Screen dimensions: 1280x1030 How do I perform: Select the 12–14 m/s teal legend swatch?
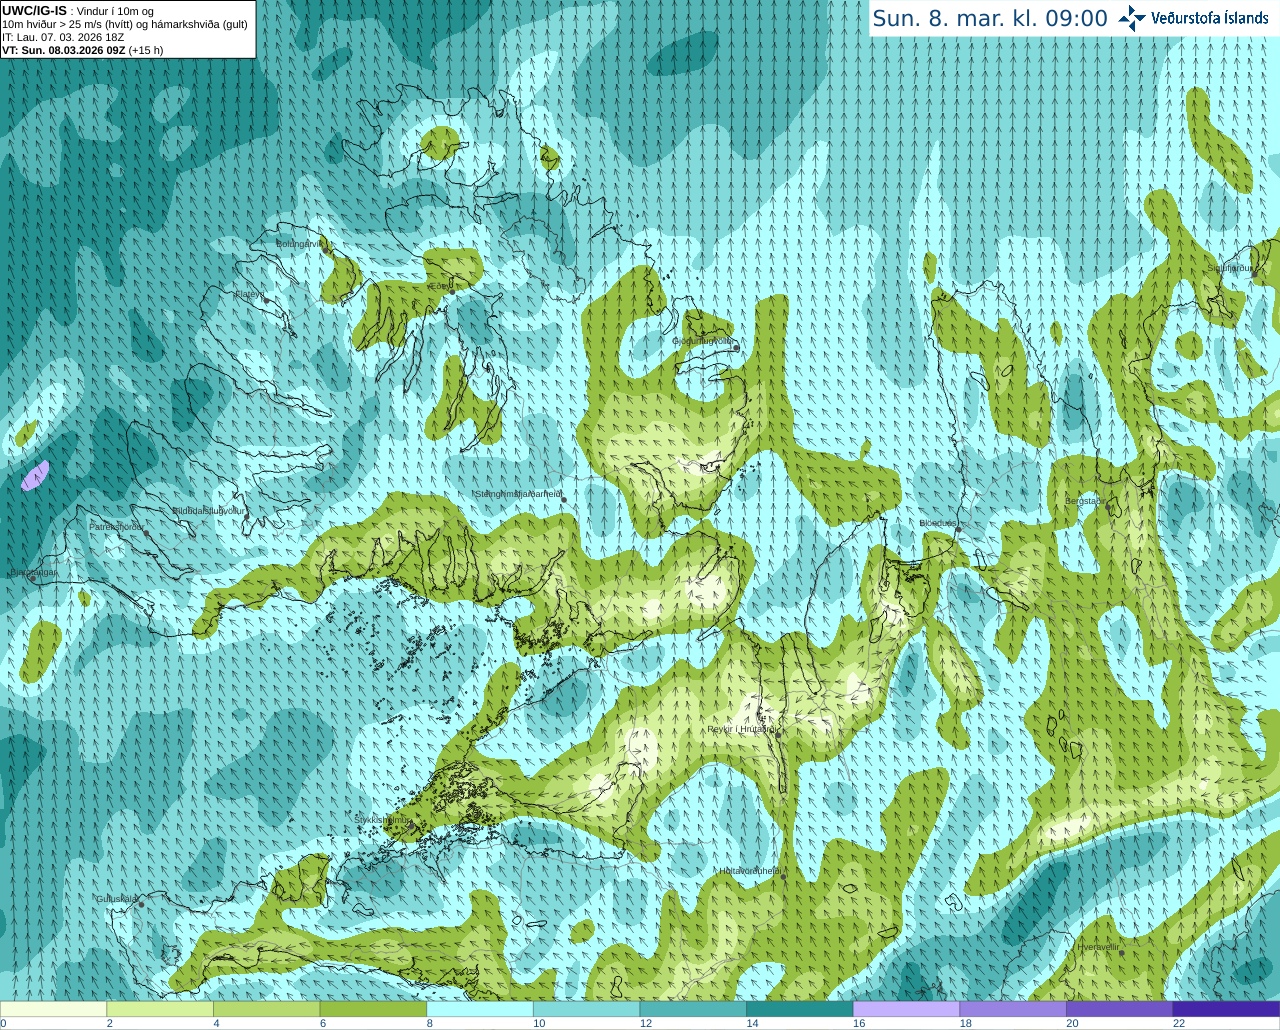pos(693,1009)
